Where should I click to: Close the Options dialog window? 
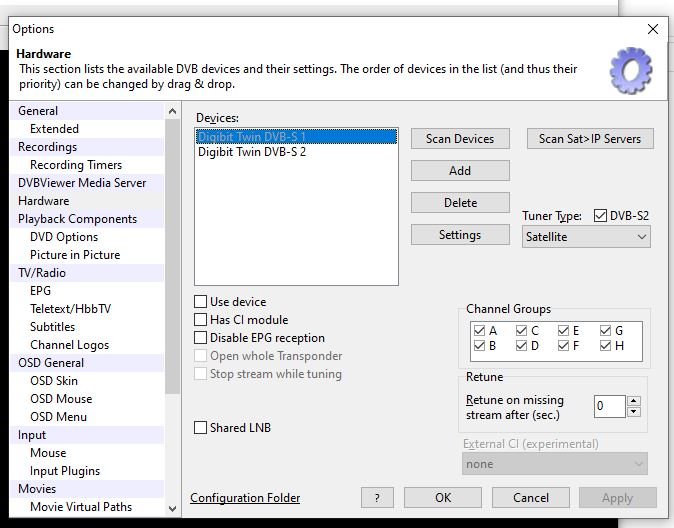(x=653, y=29)
